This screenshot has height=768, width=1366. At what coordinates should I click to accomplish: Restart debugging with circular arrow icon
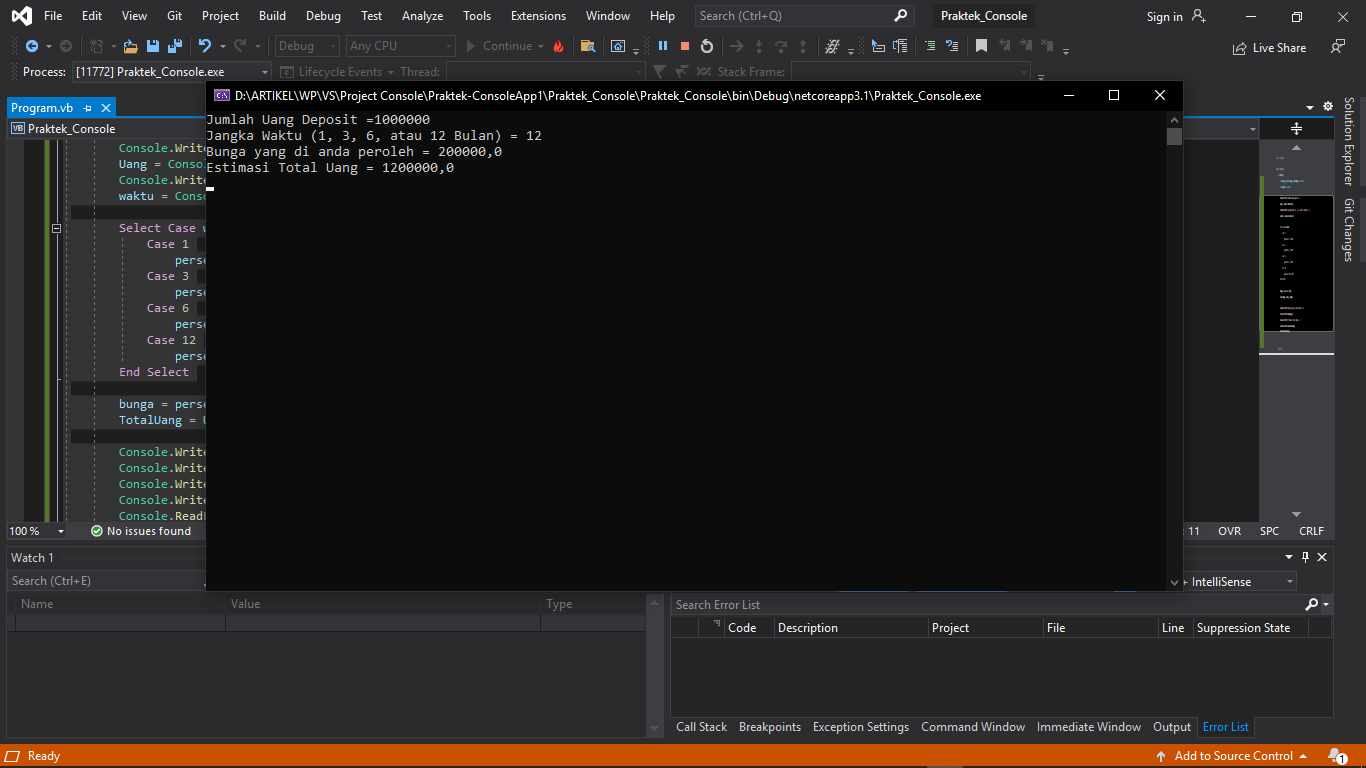(707, 46)
